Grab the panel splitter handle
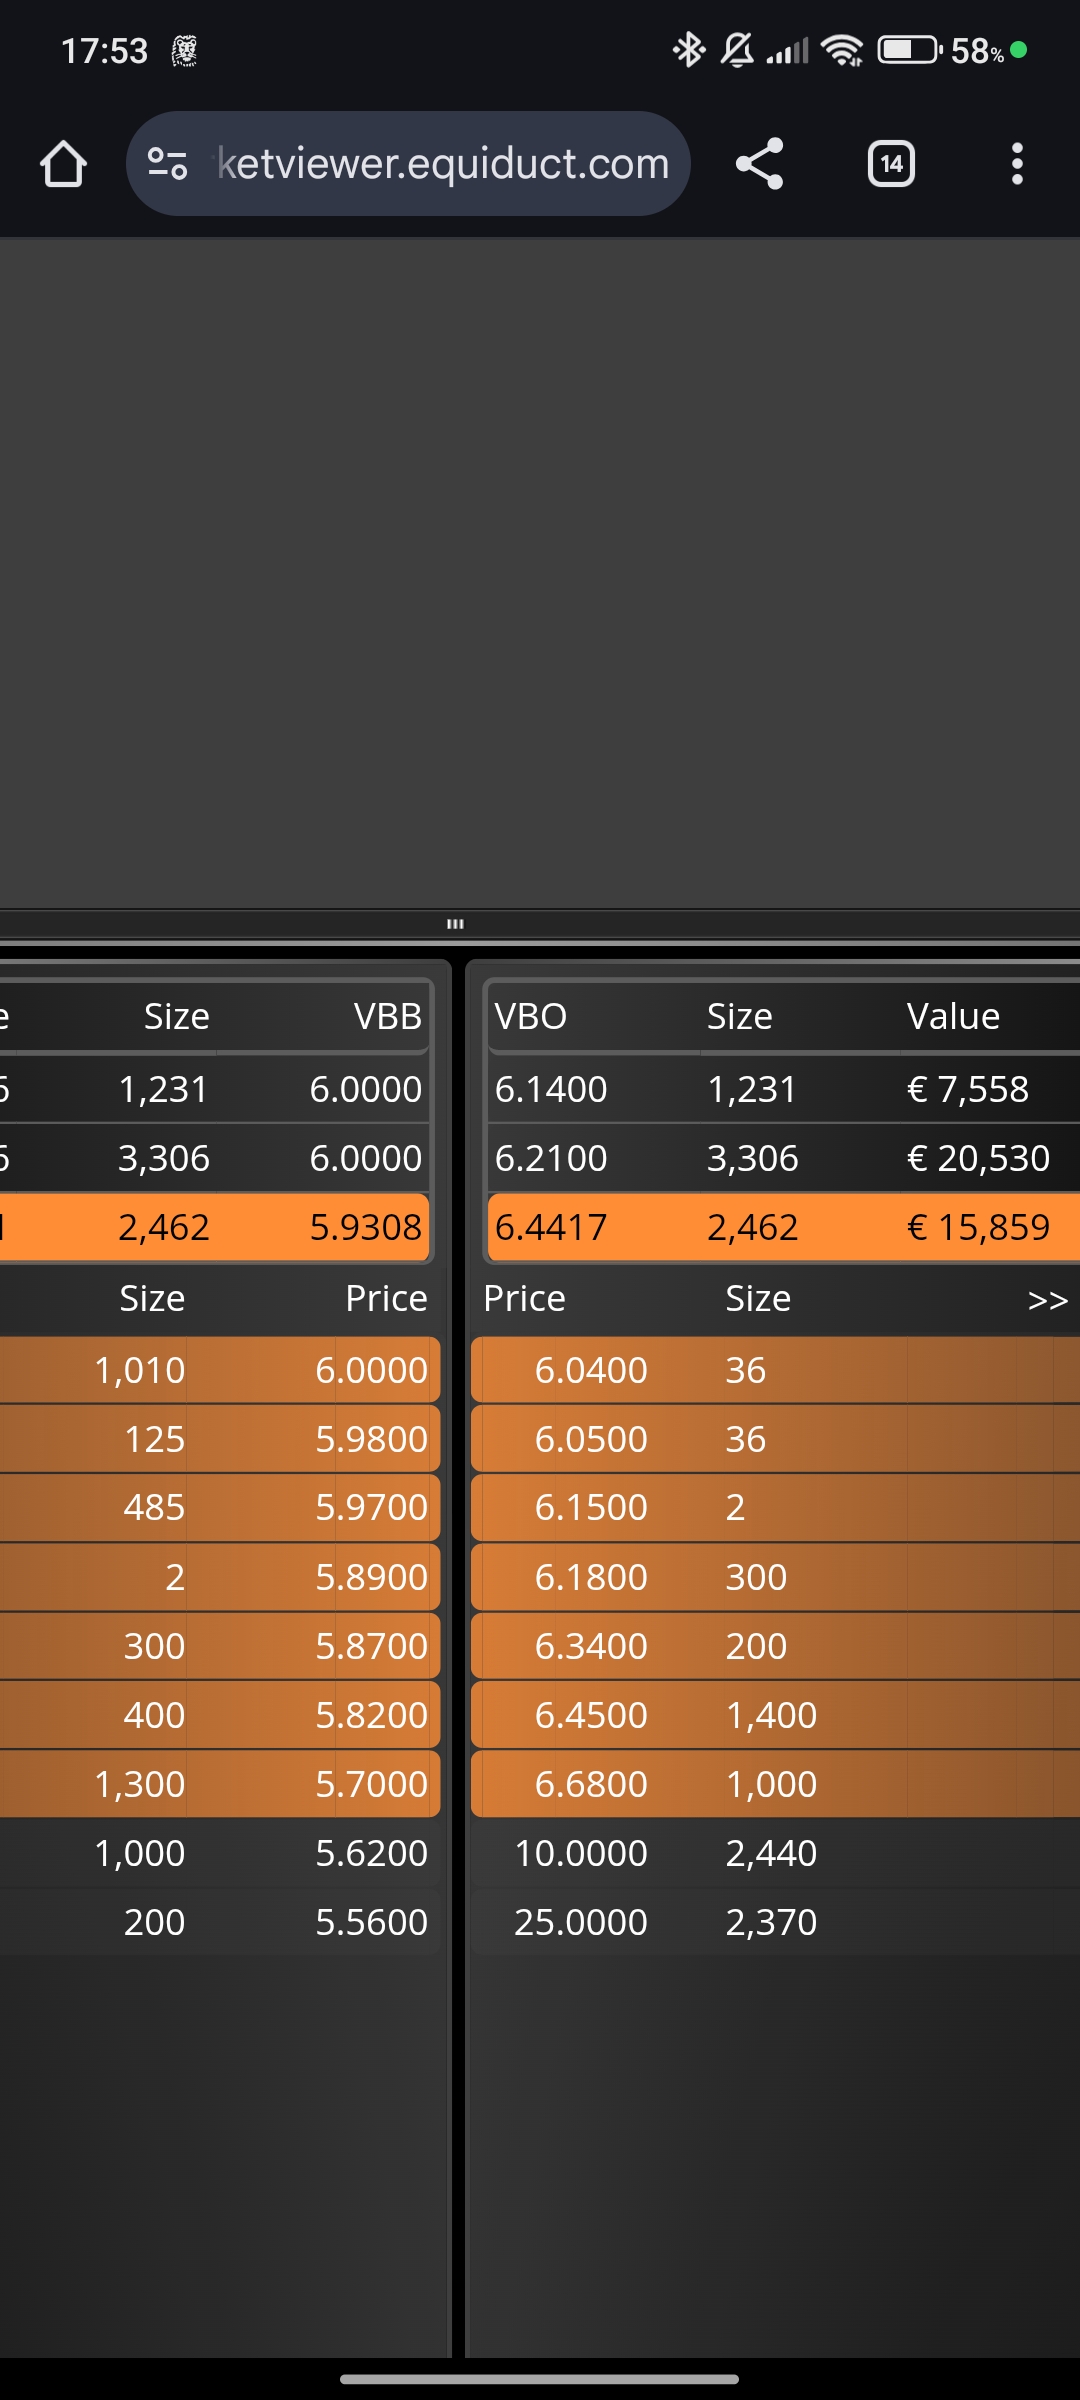The image size is (1080, 2400). click(x=455, y=924)
